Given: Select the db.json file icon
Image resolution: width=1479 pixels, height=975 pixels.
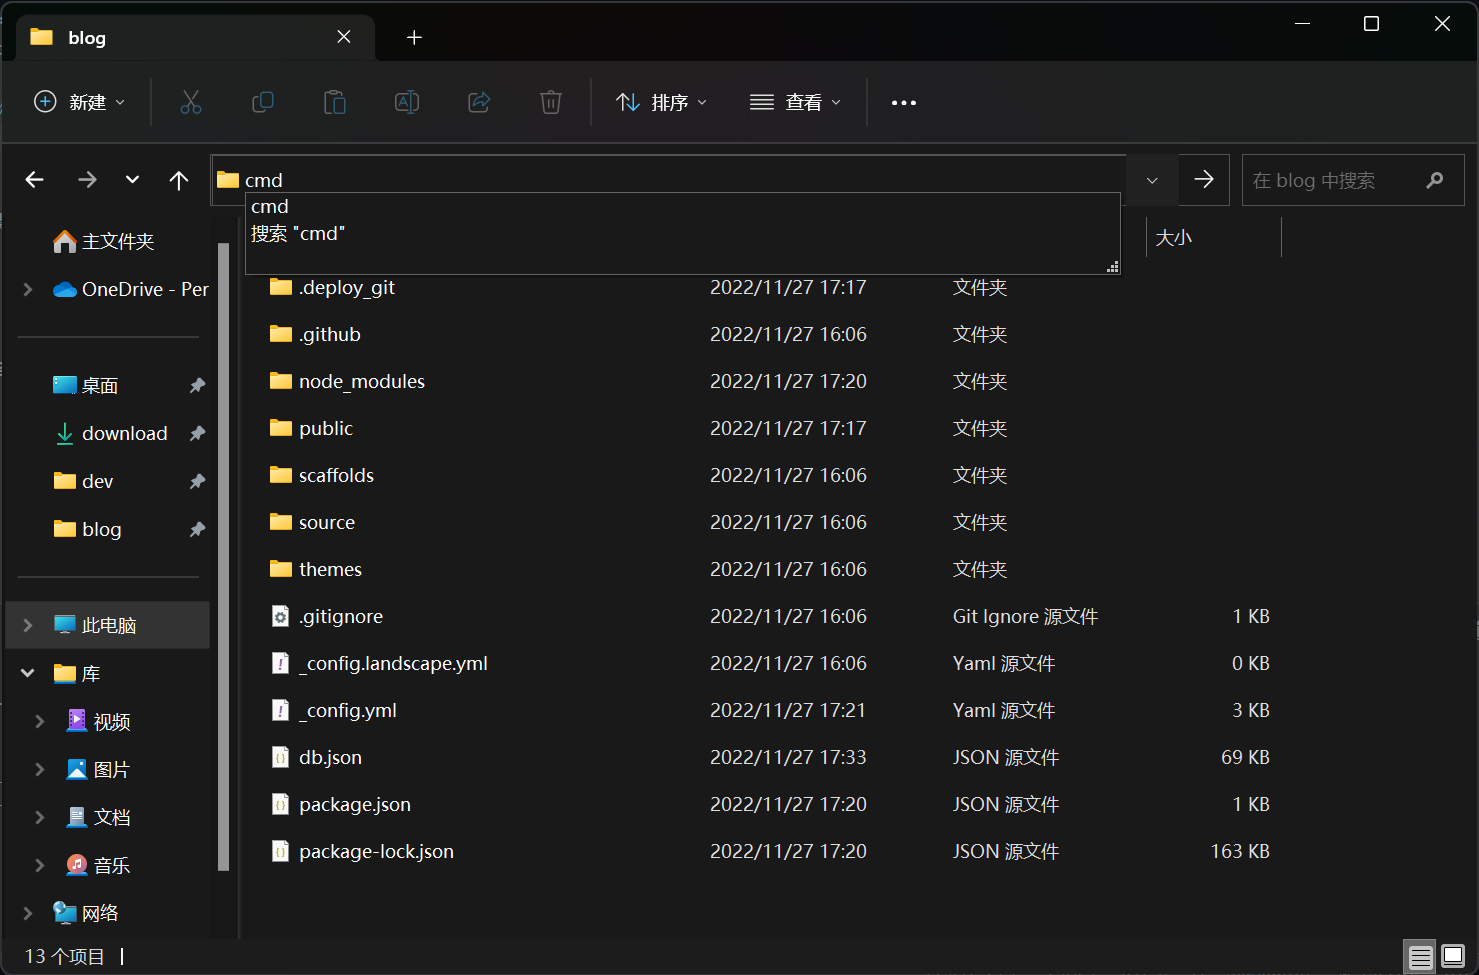Looking at the screenshot, I should pos(281,757).
